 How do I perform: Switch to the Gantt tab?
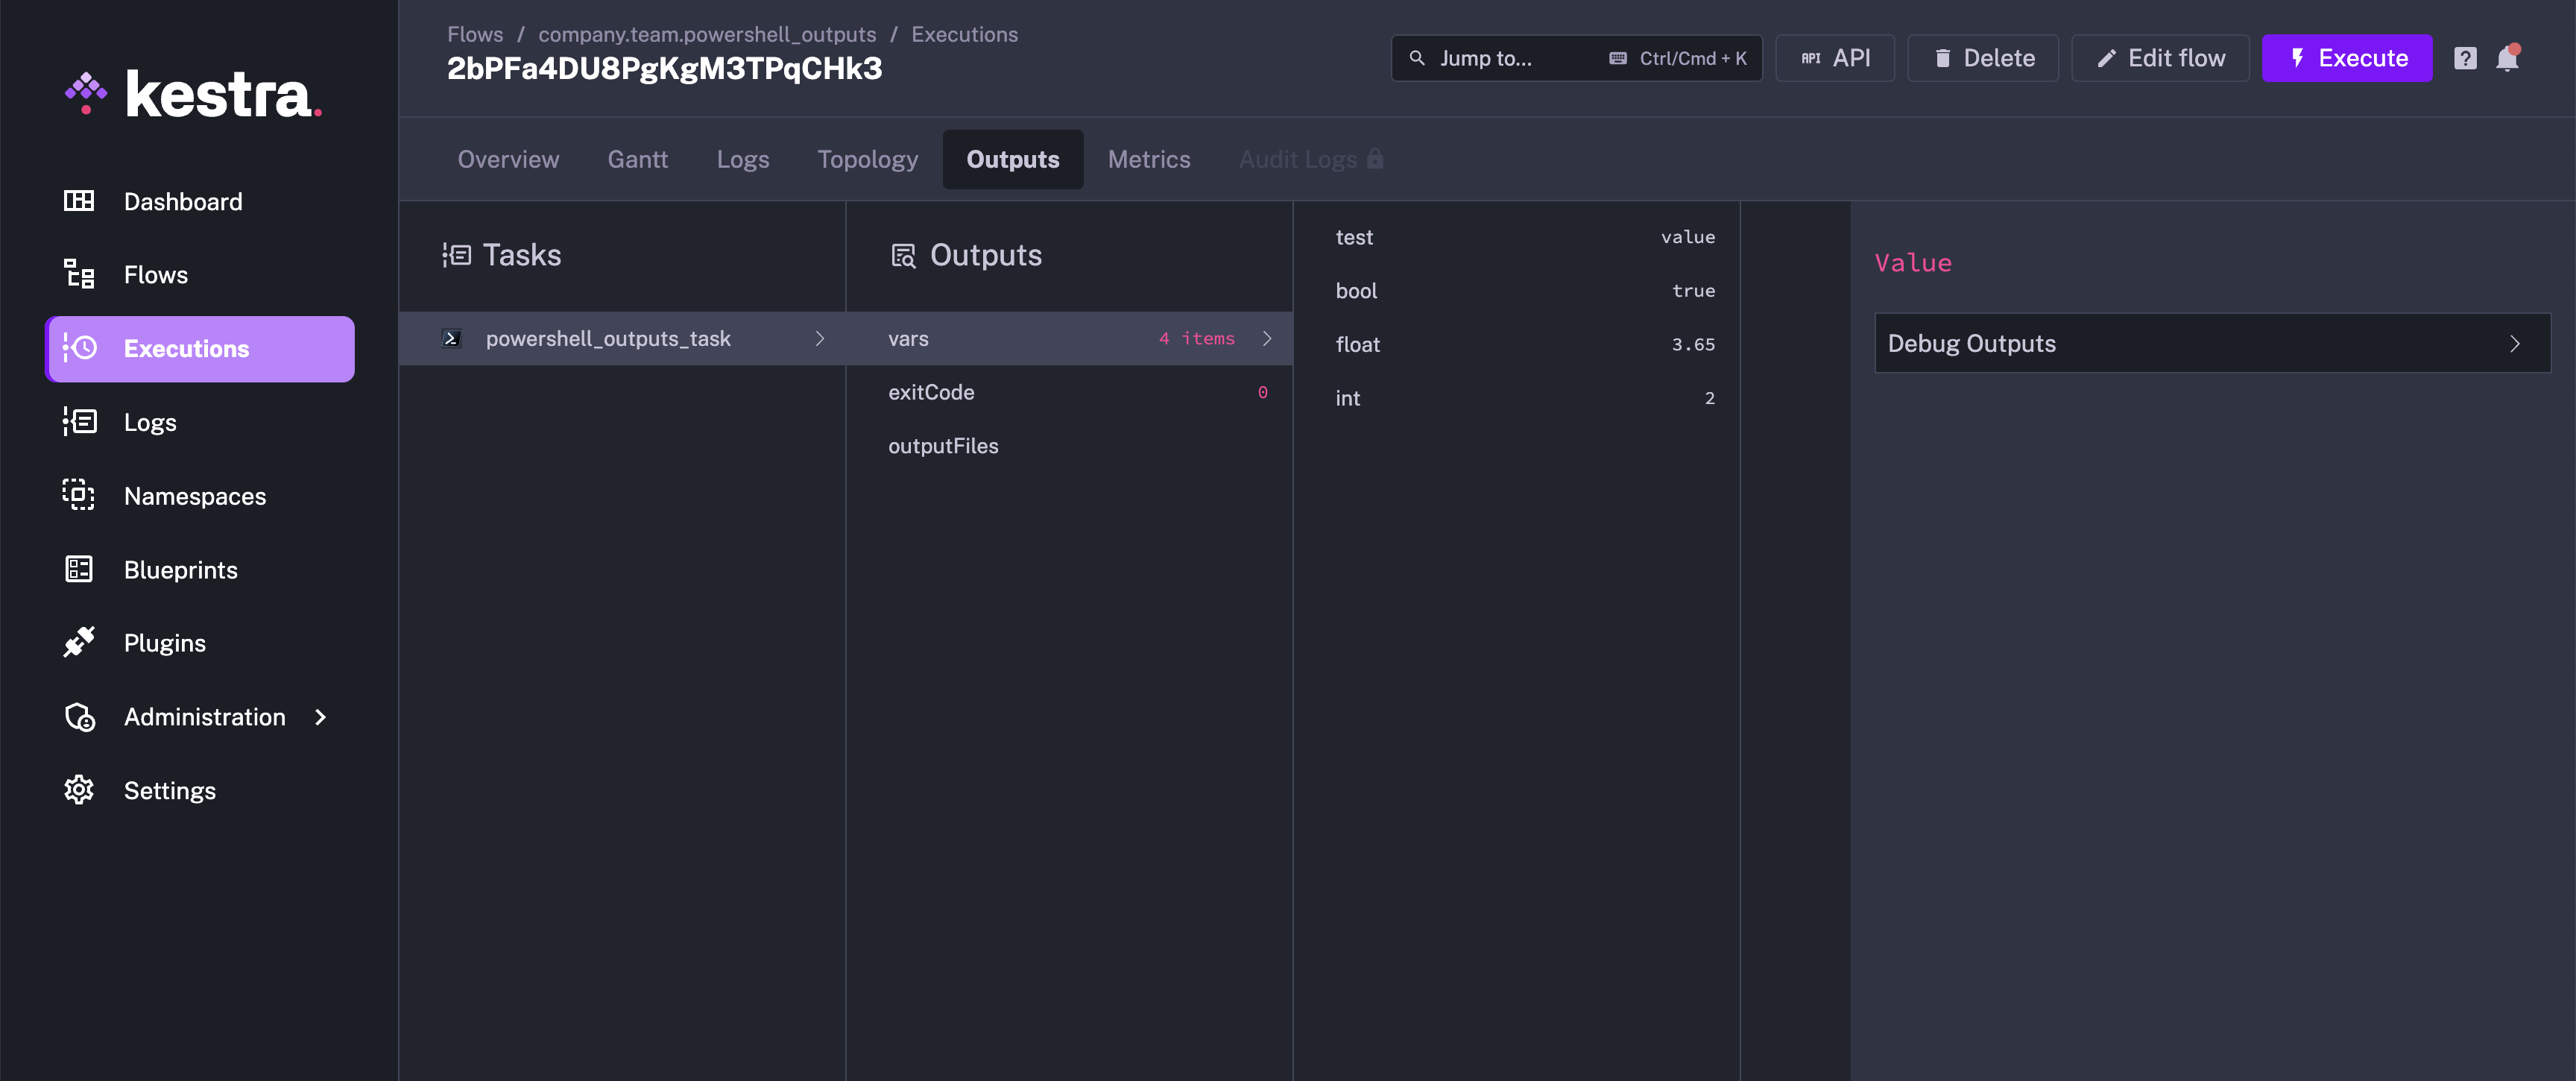tap(637, 159)
